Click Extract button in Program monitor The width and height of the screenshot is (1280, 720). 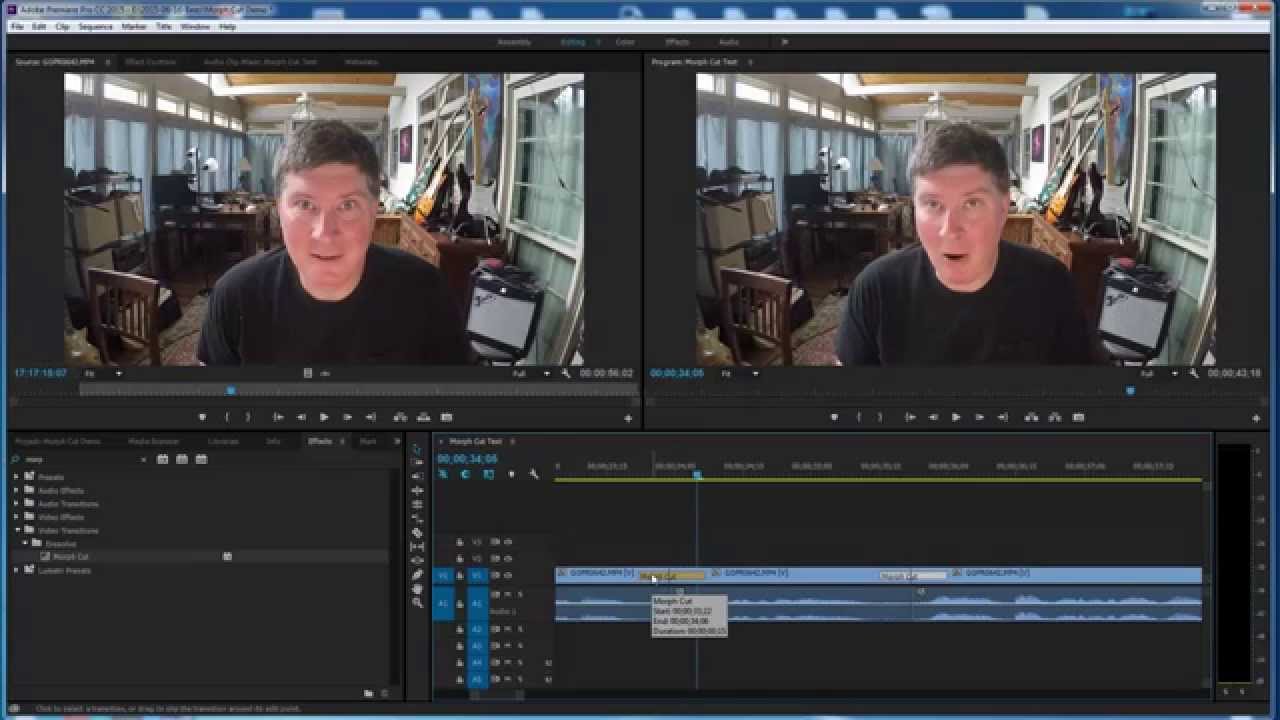click(1055, 417)
